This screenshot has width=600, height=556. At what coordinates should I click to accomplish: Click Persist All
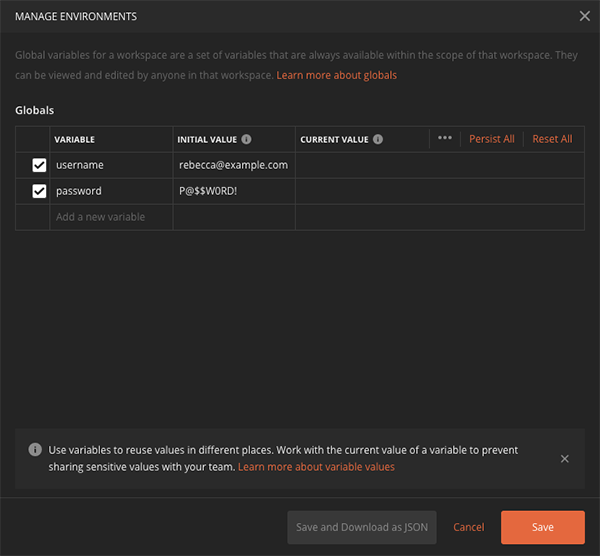pyautogui.click(x=492, y=139)
